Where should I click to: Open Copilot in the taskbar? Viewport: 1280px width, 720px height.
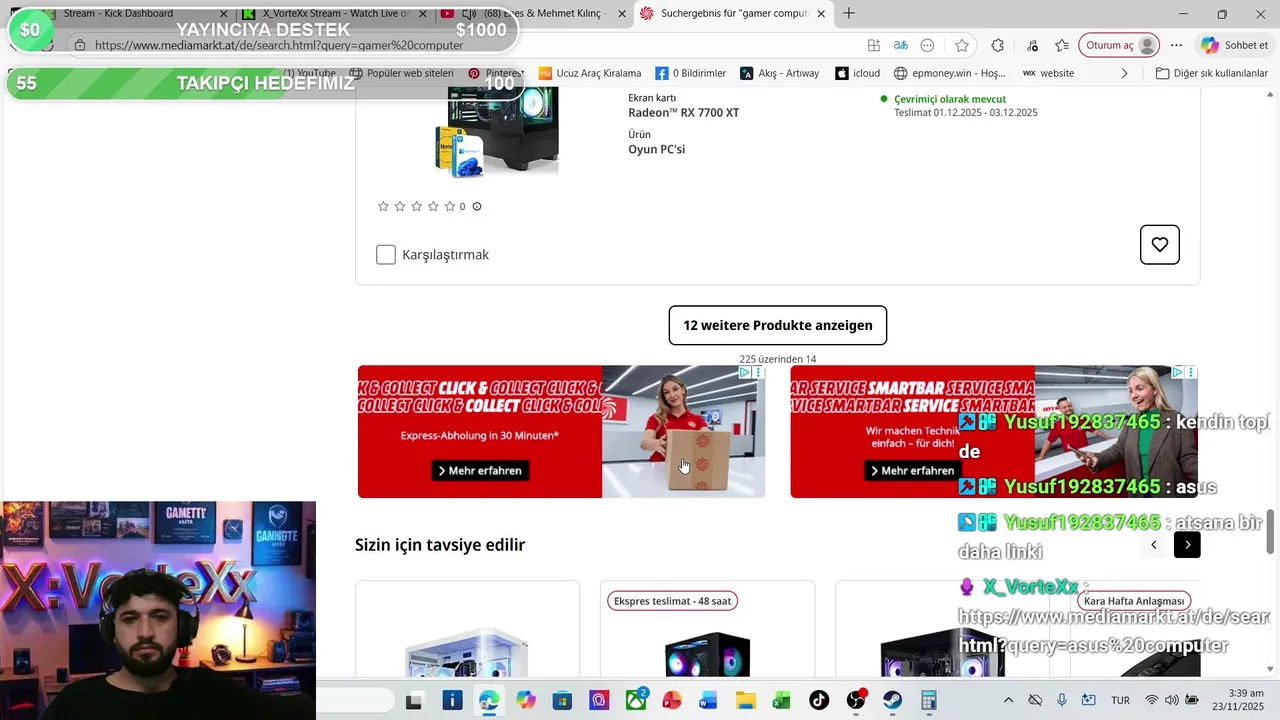tap(525, 700)
